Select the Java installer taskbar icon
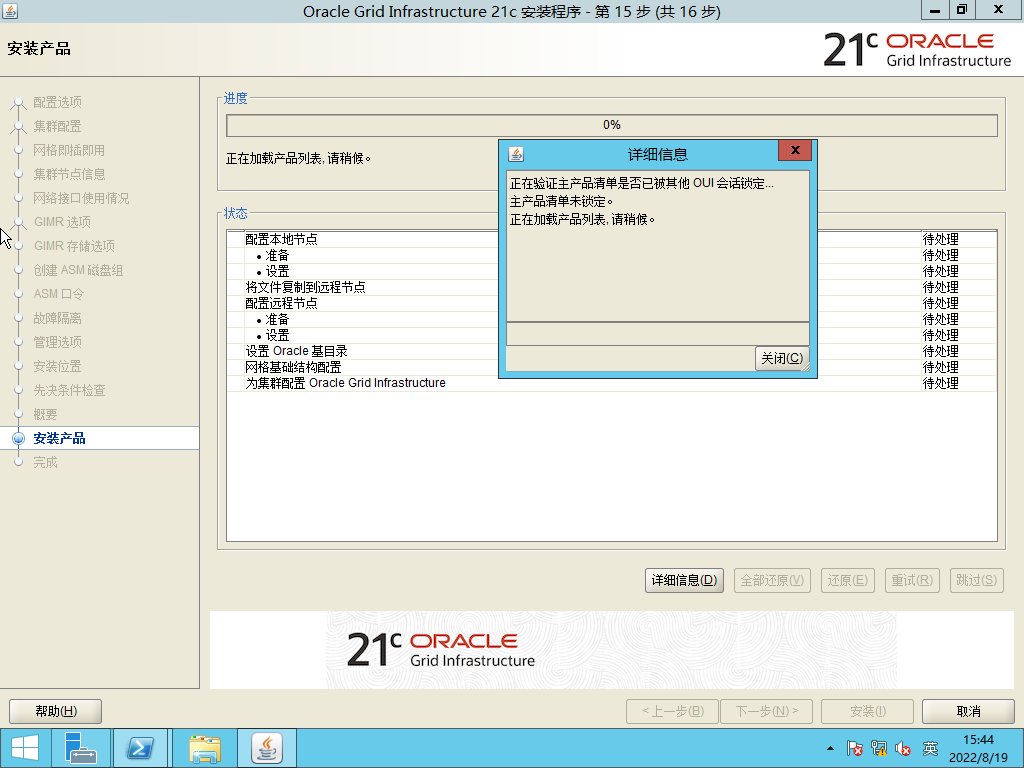This screenshot has width=1024, height=768. pyautogui.click(x=266, y=748)
